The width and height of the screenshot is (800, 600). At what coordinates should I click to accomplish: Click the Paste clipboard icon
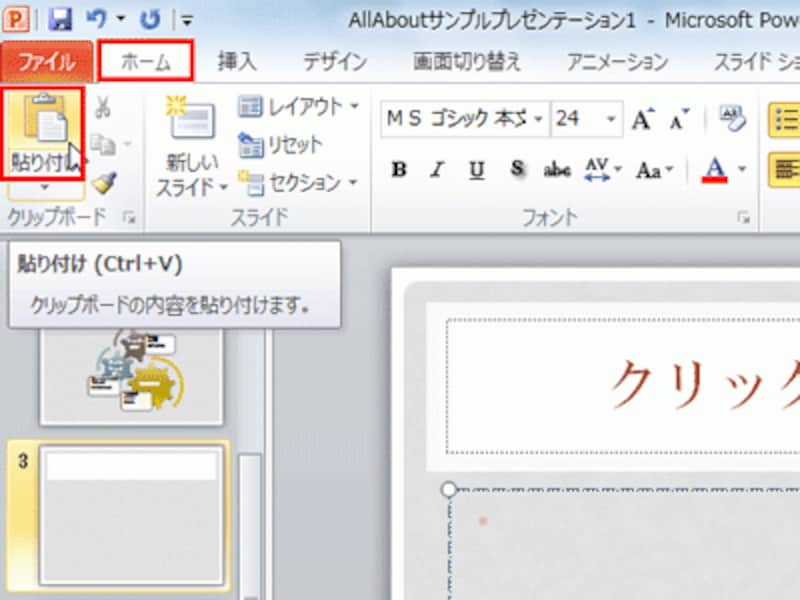tap(44, 118)
